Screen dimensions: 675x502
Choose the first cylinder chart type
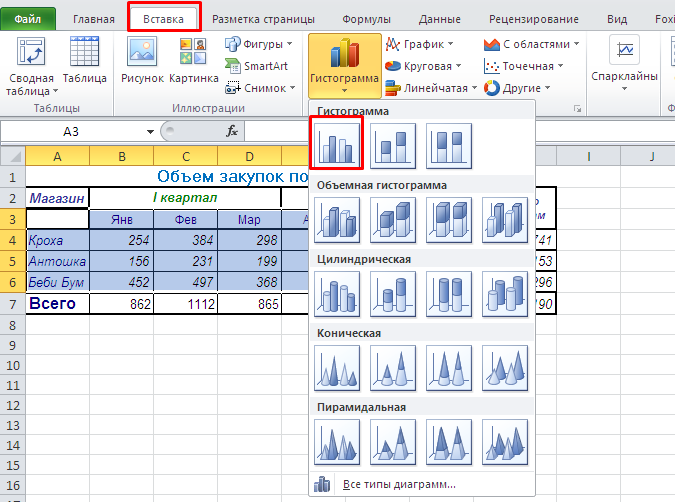(337, 293)
